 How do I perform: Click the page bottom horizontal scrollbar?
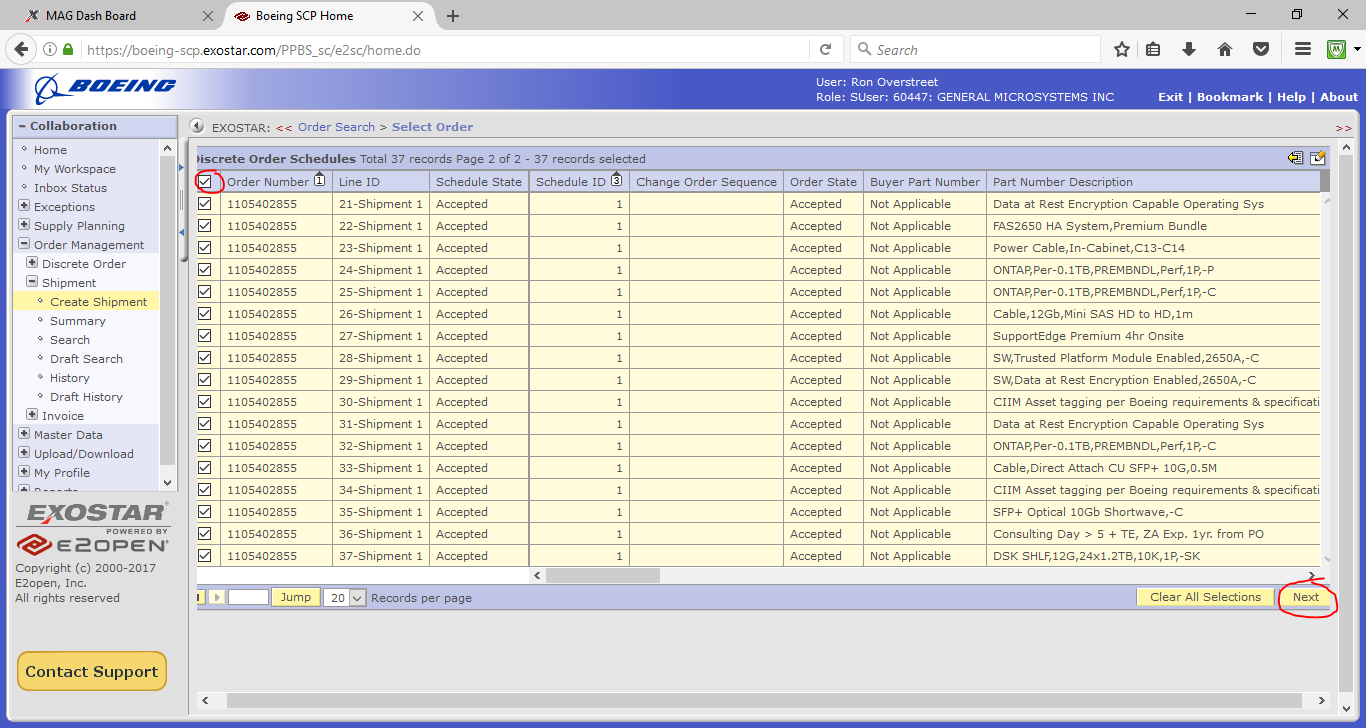[762, 701]
